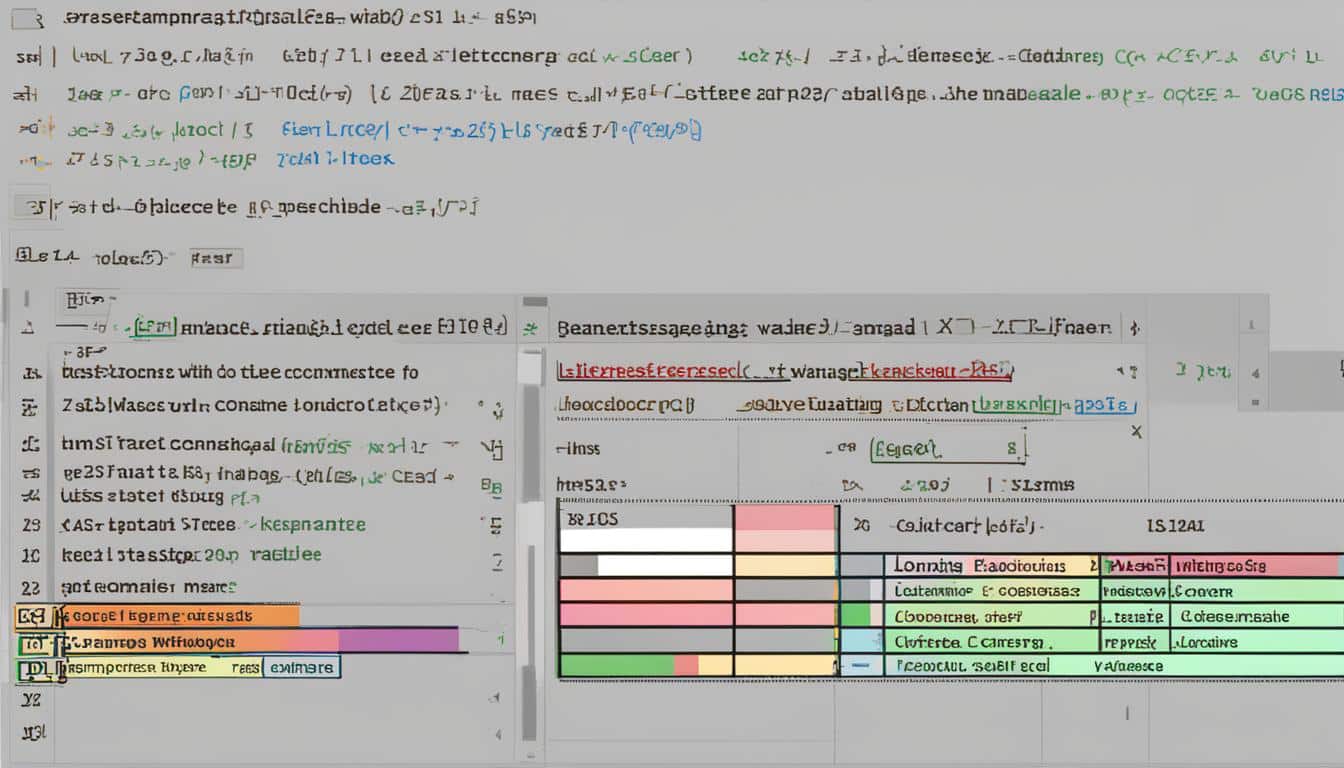Click the green star icon beside panel header
This screenshot has height=768, width=1344.
[531, 327]
